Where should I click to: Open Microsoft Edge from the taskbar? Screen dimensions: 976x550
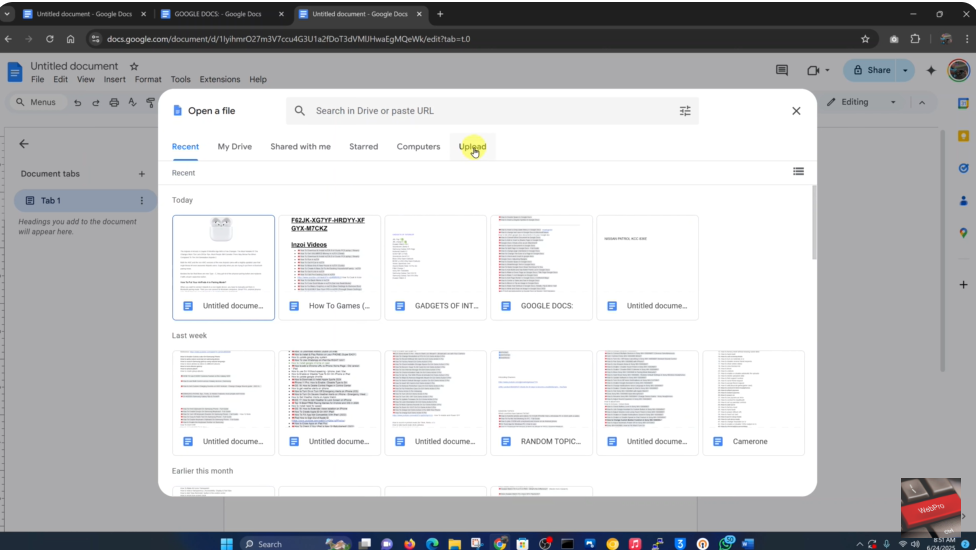pyautogui.click(x=432, y=544)
